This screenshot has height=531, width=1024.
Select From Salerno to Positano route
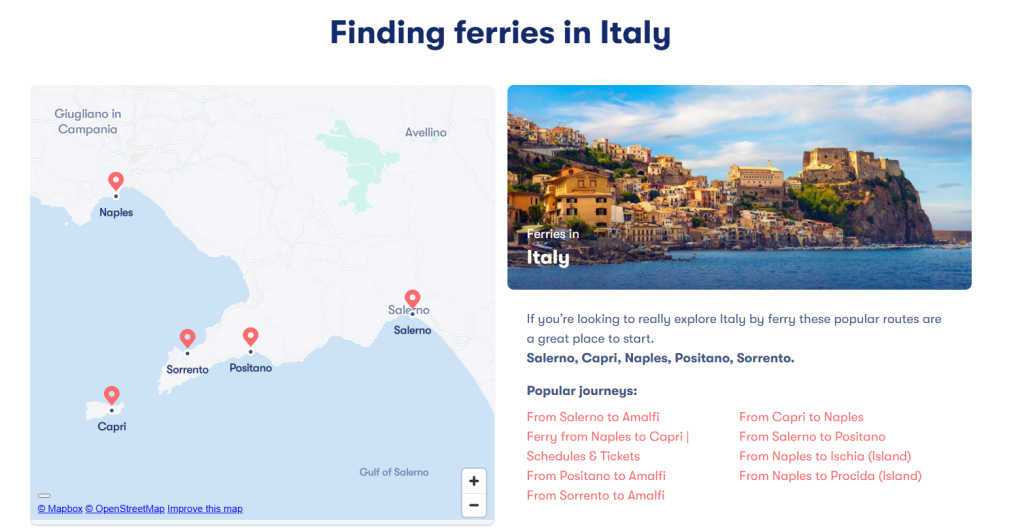coord(812,437)
